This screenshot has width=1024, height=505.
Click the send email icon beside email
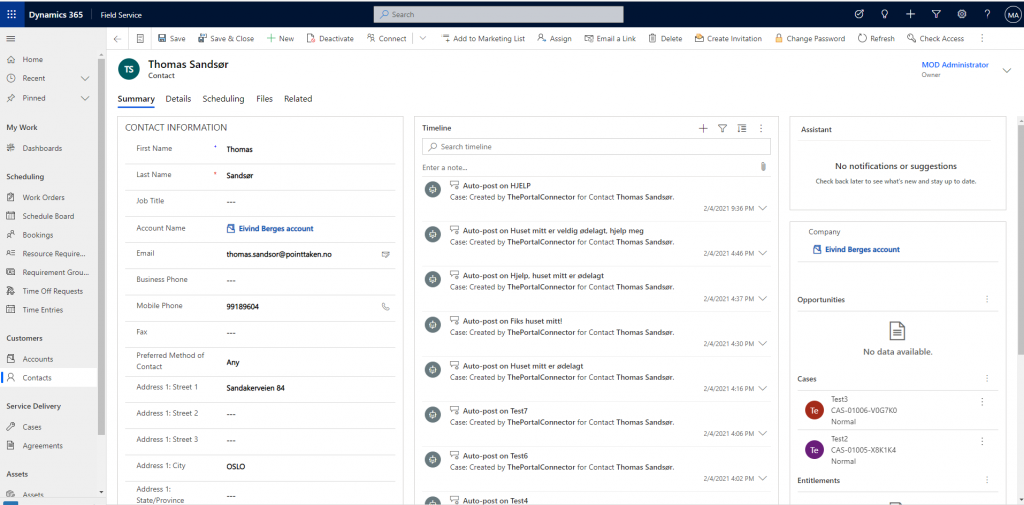pos(385,254)
